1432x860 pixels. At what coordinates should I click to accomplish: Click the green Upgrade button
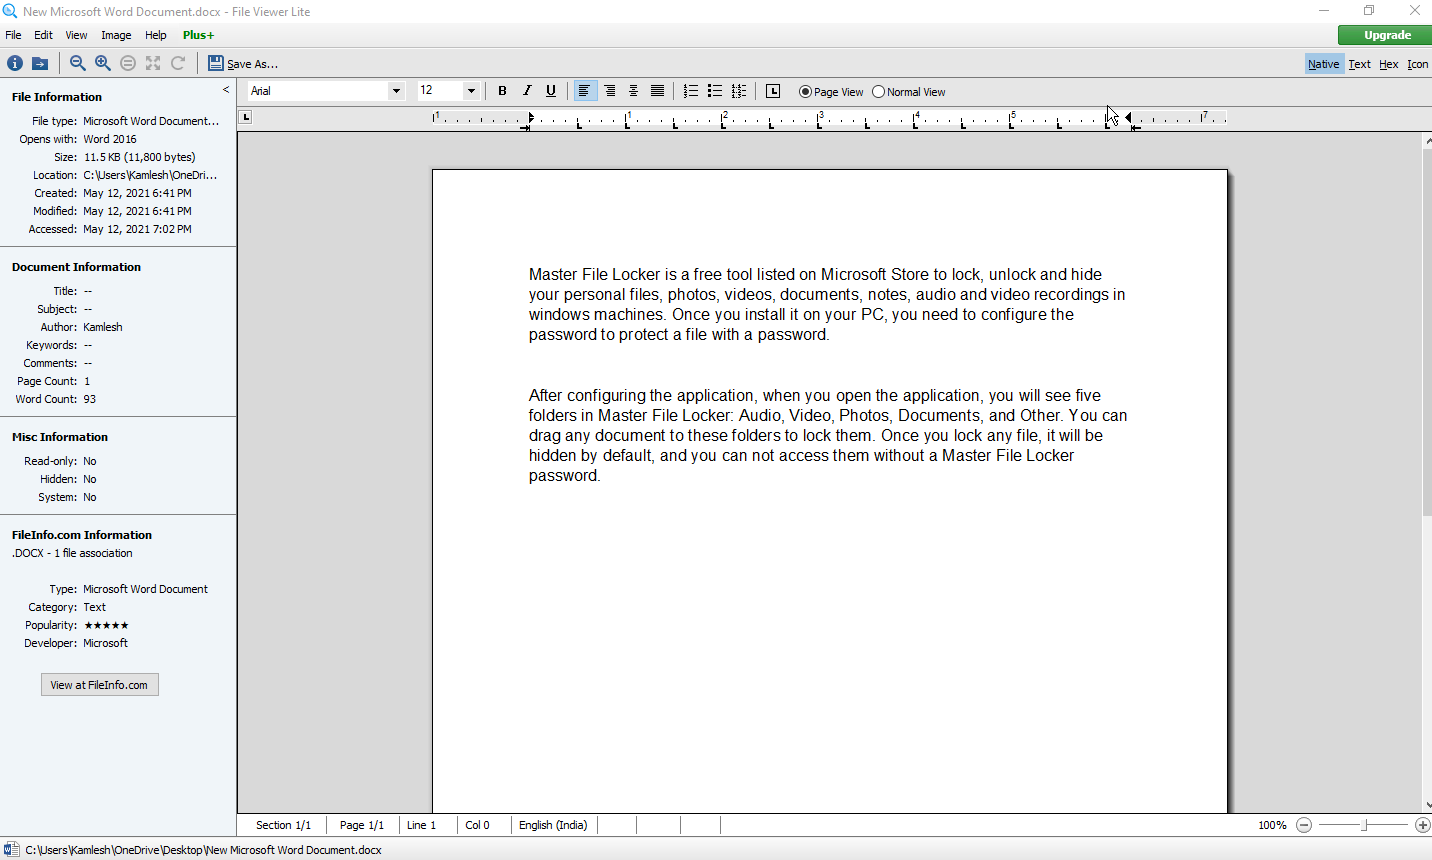1387,35
